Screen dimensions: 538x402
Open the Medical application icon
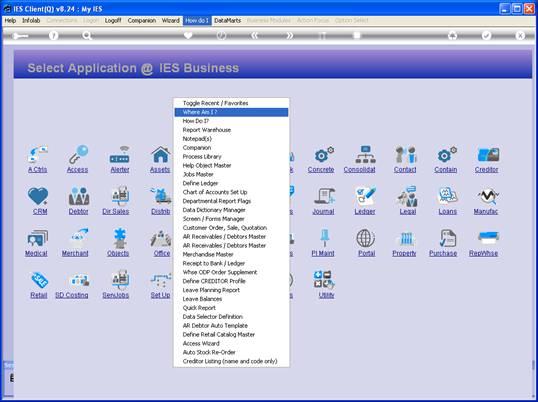37,238
